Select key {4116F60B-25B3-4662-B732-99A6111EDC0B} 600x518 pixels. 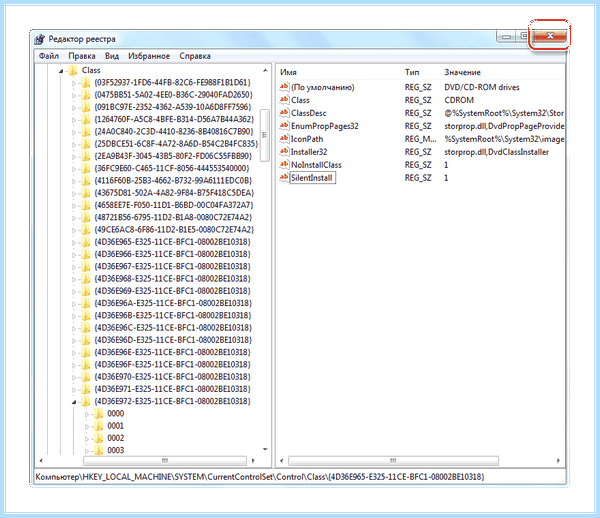click(x=173, y=181)
